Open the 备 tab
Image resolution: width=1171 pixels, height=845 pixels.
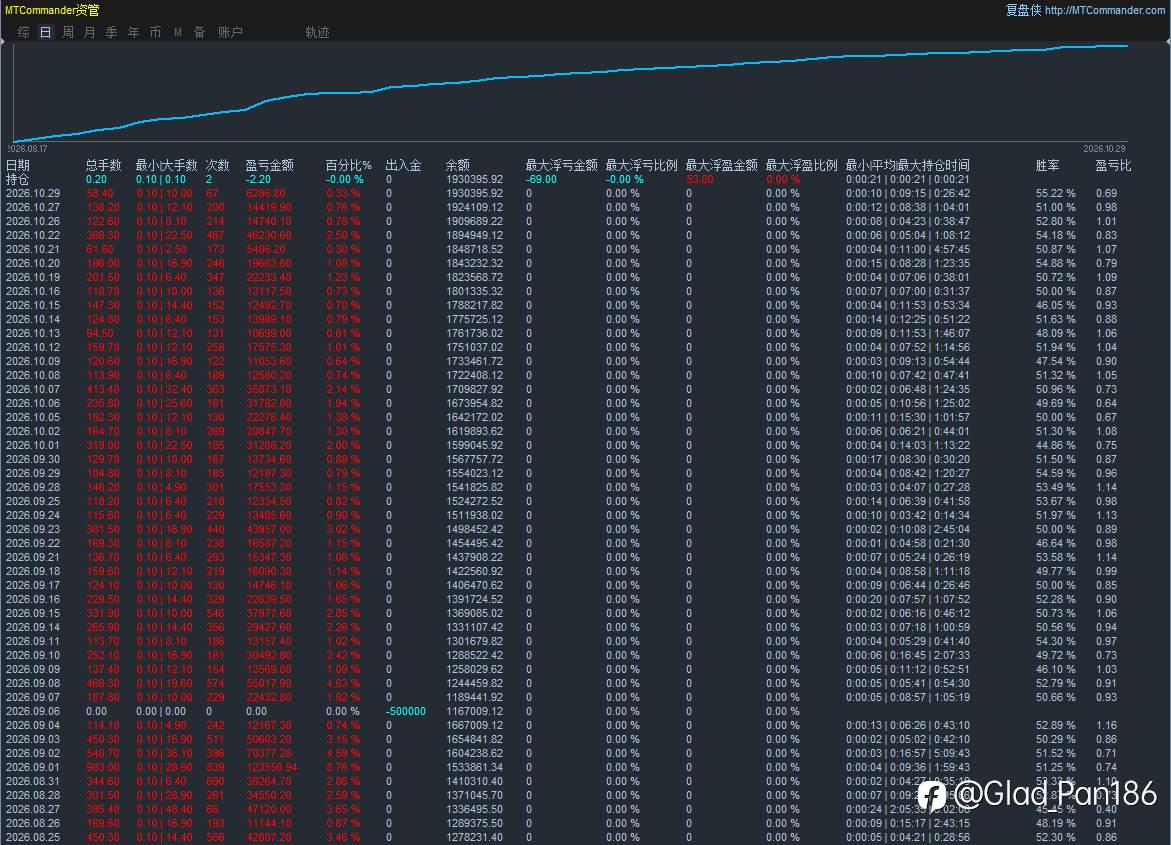(x=199, y=32)
